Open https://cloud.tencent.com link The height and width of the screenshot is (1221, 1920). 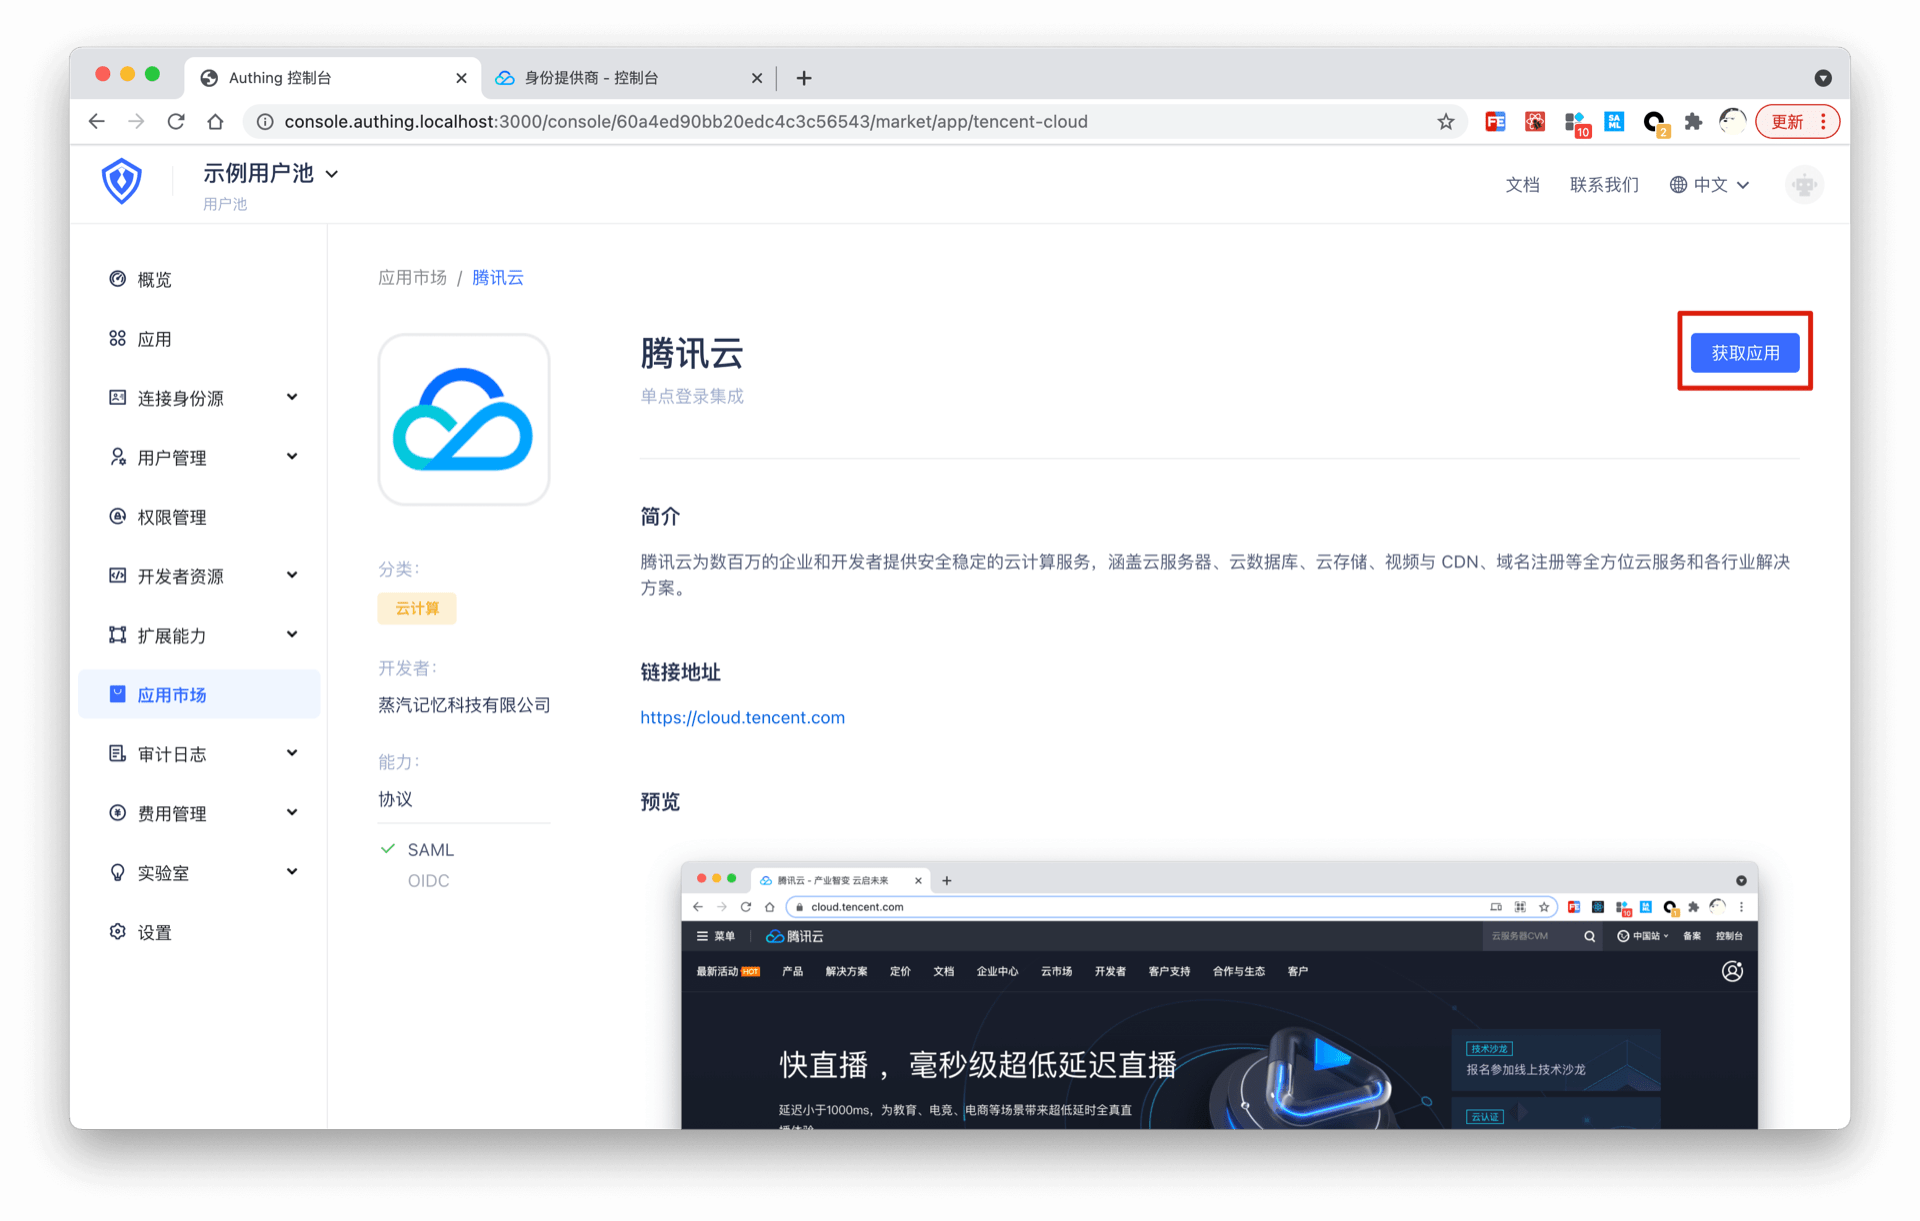click(x=742, y=717)
